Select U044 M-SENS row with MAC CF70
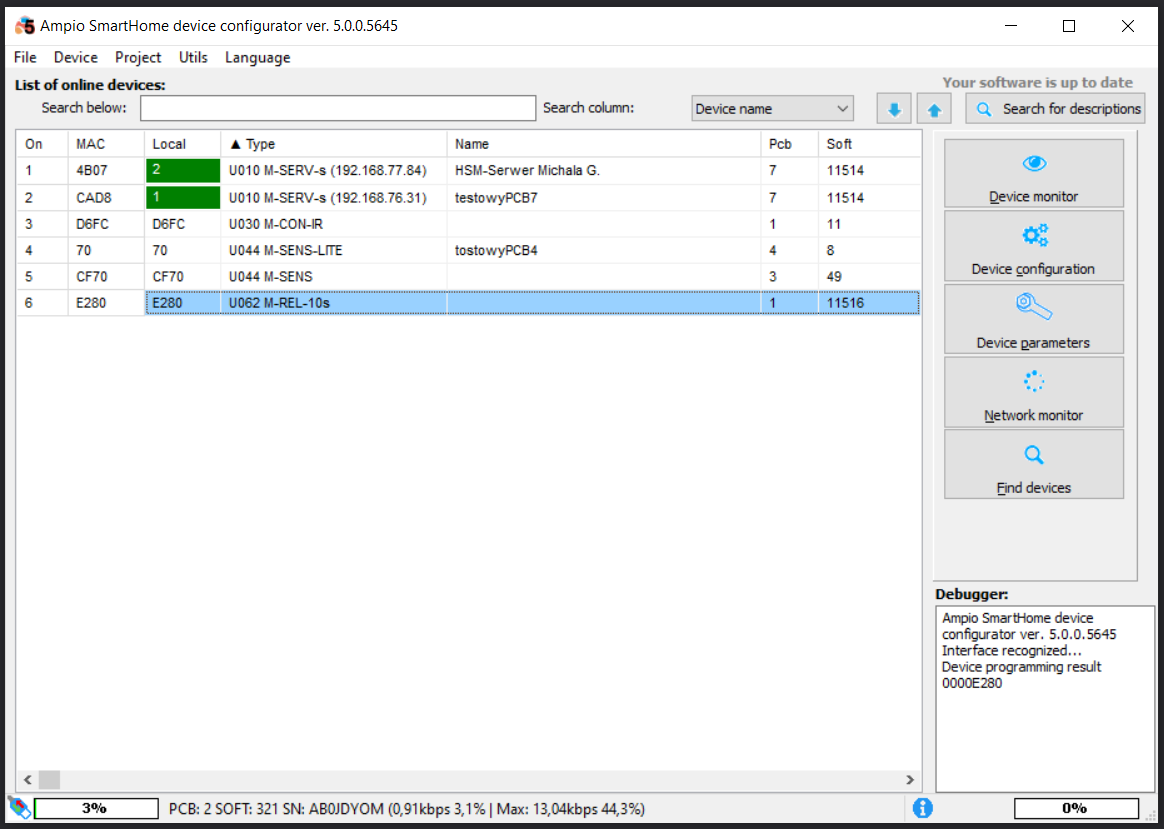This screenshot has height=829, width=1164. 468,277
